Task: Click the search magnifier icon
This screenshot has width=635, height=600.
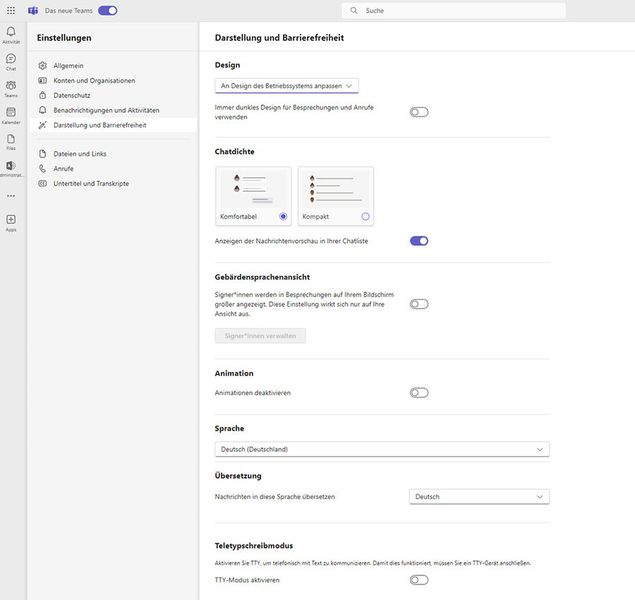Action: coord(354,11)
